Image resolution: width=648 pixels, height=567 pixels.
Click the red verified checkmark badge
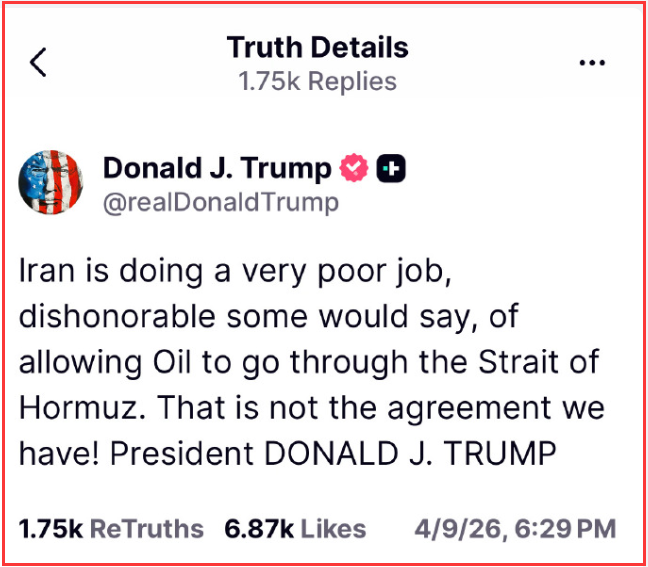(353, 168)
